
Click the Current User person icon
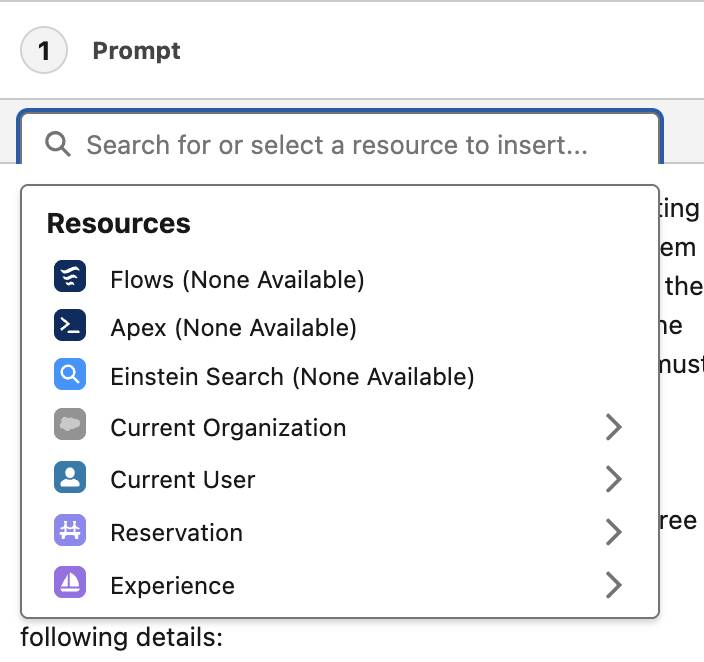pos(70,477)
